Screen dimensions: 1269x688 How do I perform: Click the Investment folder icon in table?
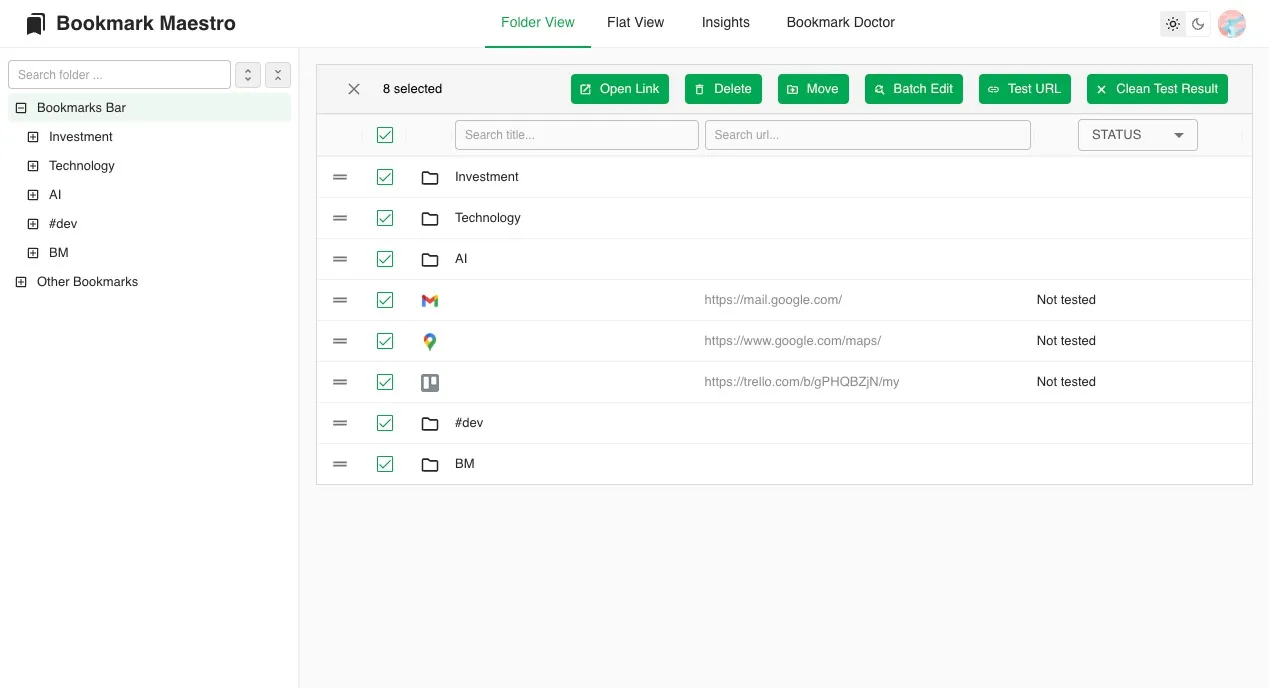pos(430,178)
